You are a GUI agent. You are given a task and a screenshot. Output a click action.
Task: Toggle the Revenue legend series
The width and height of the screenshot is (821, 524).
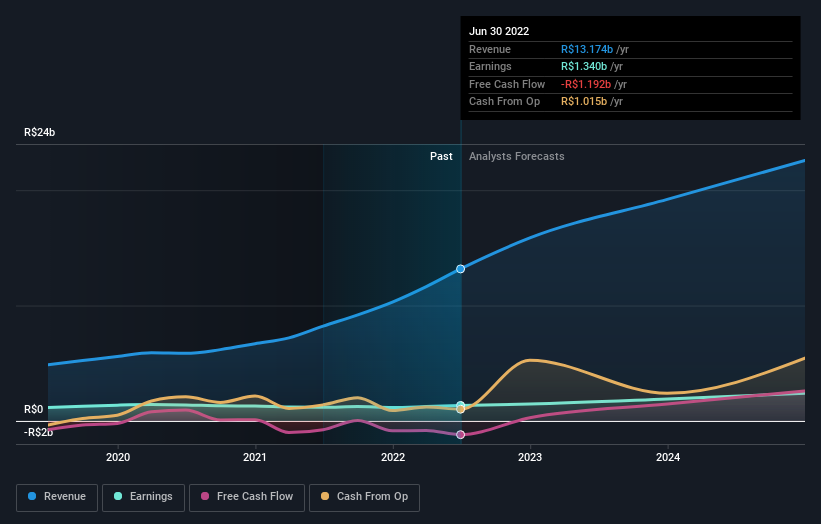pyautogui.click(x=57, y=497)
